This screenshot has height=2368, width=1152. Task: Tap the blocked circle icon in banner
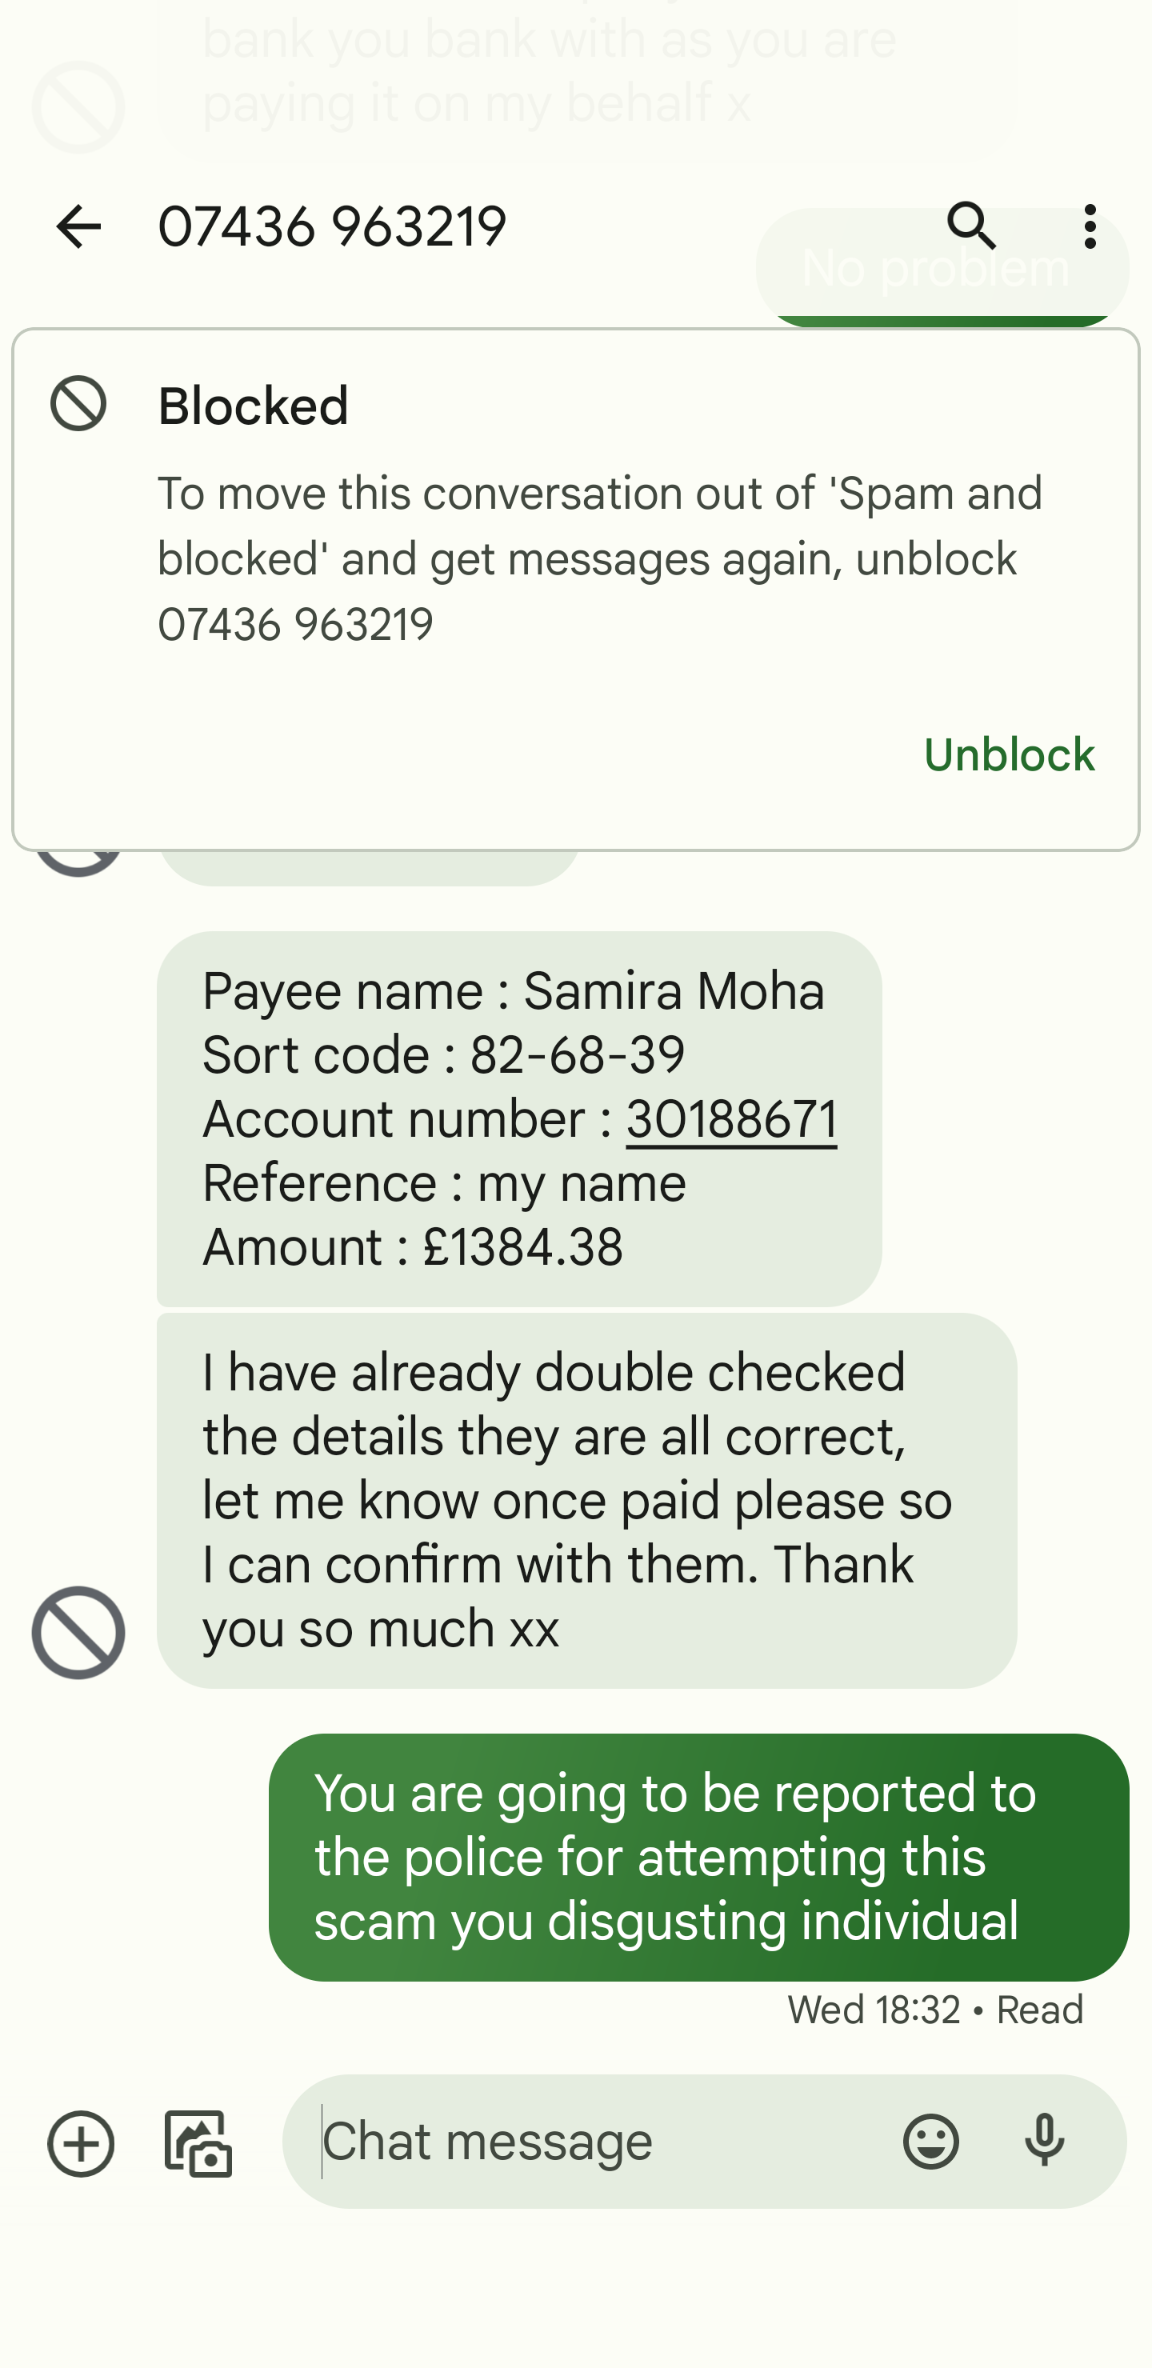tap(79, 404)
